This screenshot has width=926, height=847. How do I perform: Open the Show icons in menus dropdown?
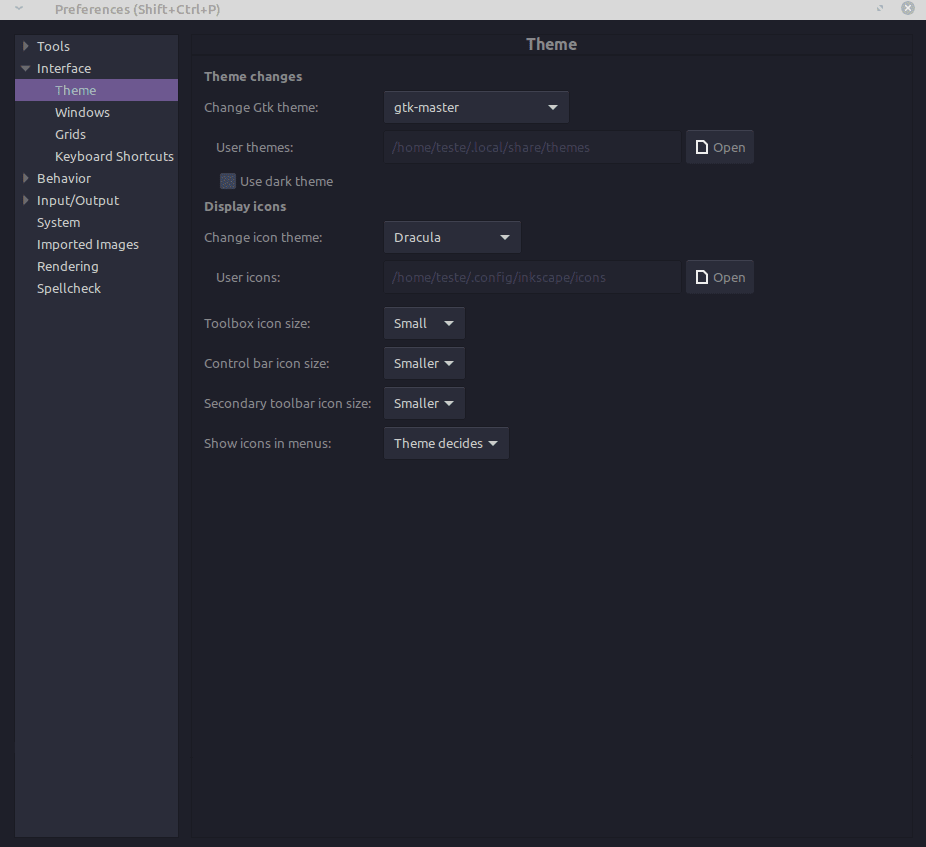point(446,443)
